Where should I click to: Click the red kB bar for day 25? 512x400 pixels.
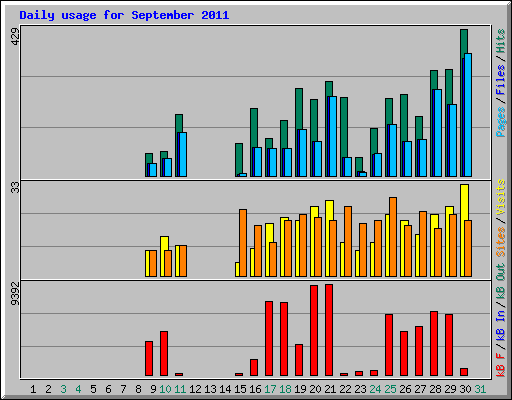coord(389,345)
